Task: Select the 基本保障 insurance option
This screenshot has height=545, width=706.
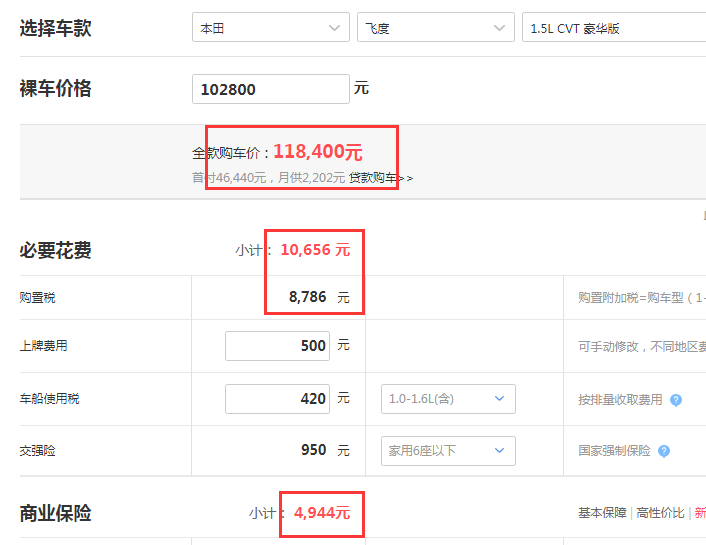Action: (602, 513)
